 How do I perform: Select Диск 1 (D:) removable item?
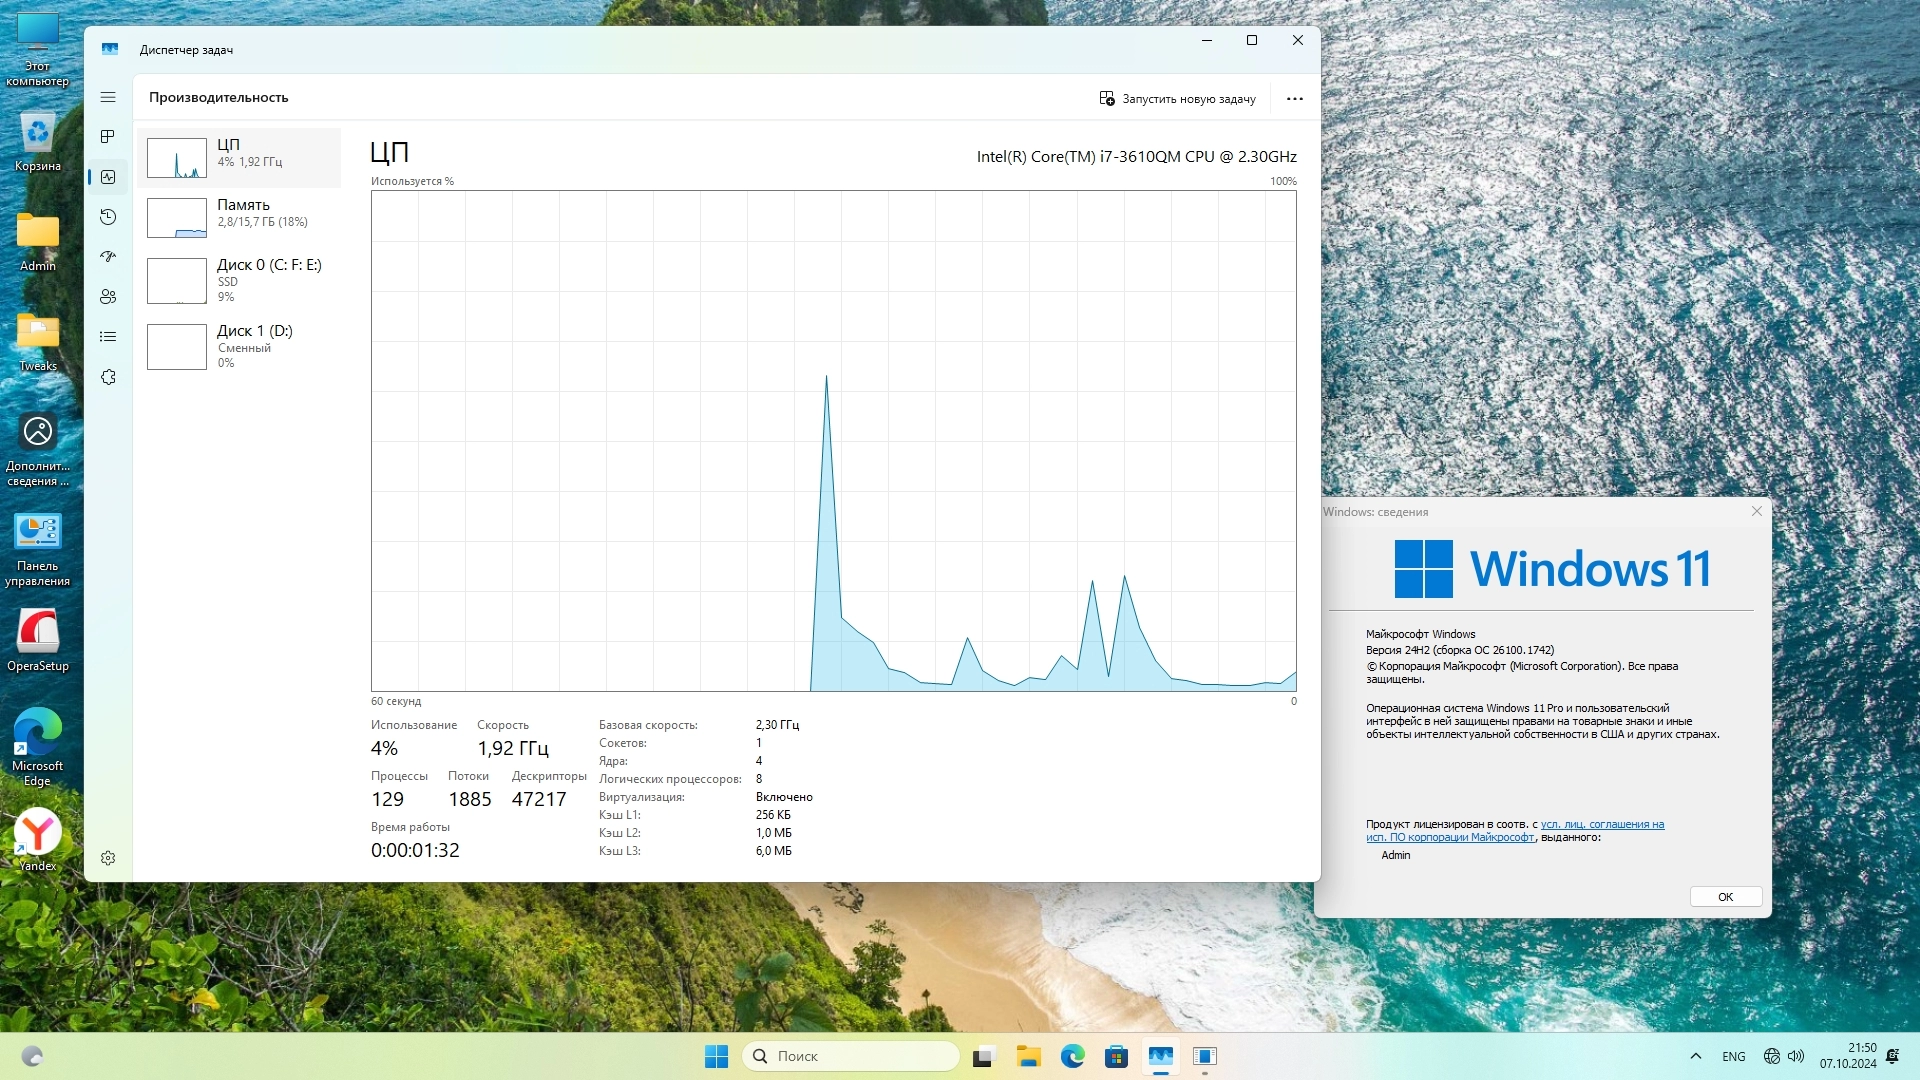point(239,346)
